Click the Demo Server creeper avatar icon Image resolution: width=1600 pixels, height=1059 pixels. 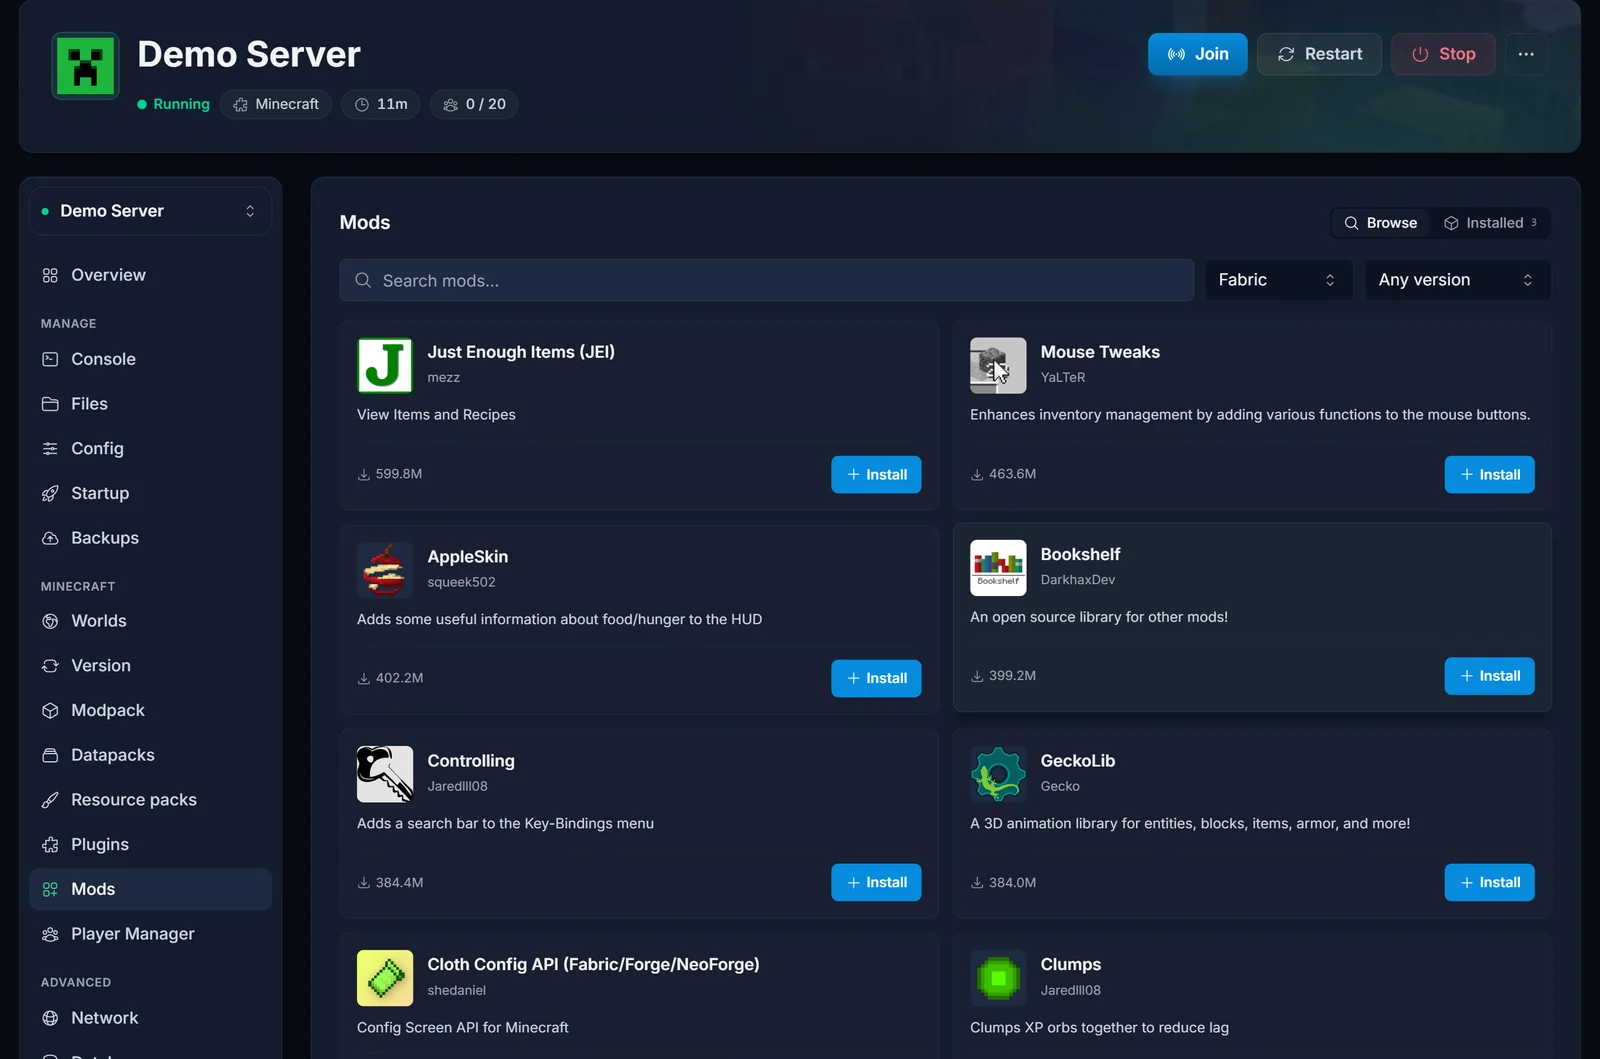(85, 66)
